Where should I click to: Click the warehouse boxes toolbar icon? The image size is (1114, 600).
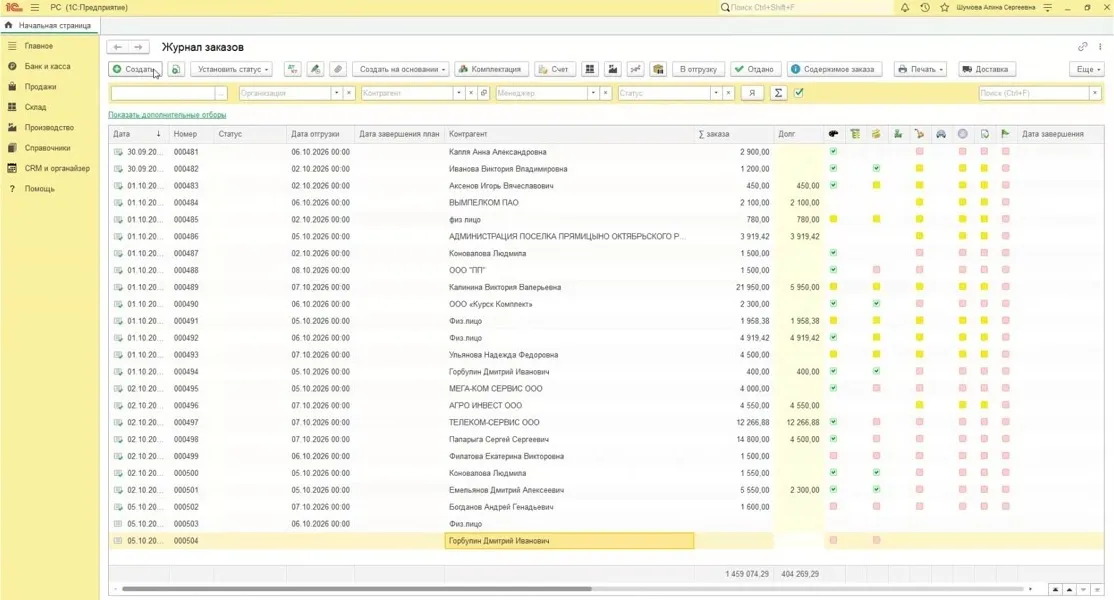point(659,70)
